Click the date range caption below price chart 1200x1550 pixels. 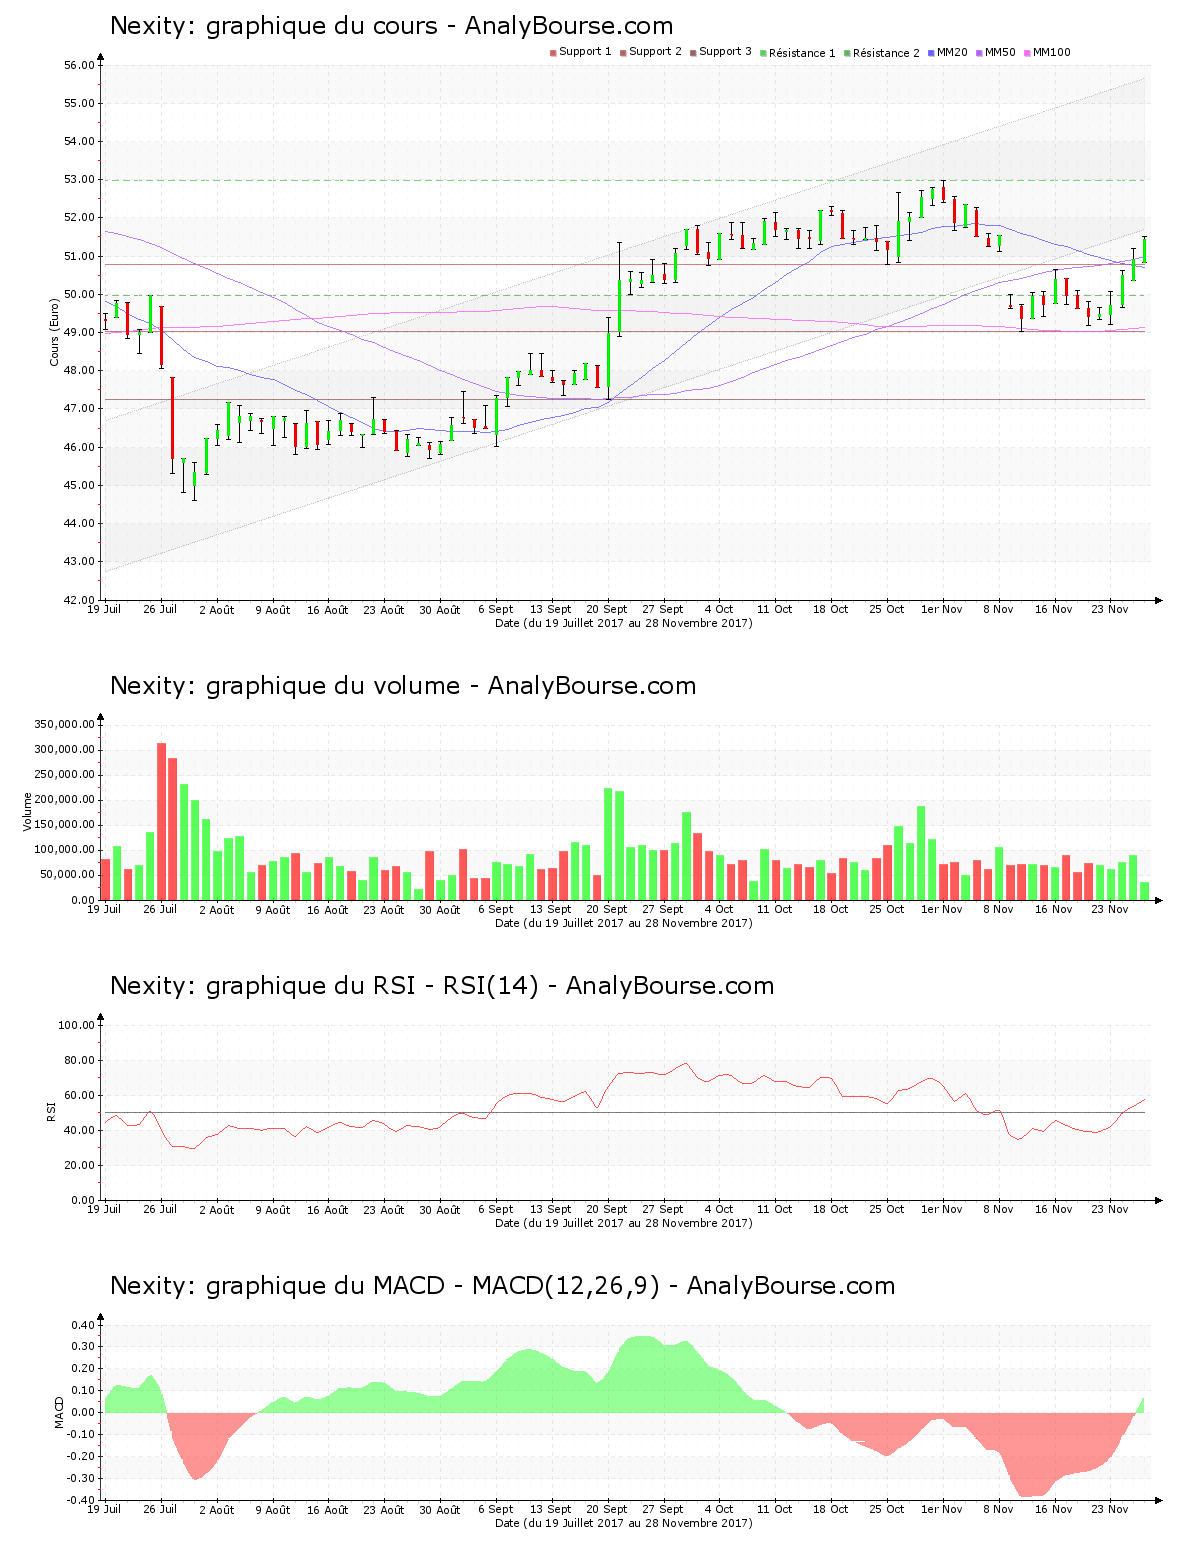624,623
